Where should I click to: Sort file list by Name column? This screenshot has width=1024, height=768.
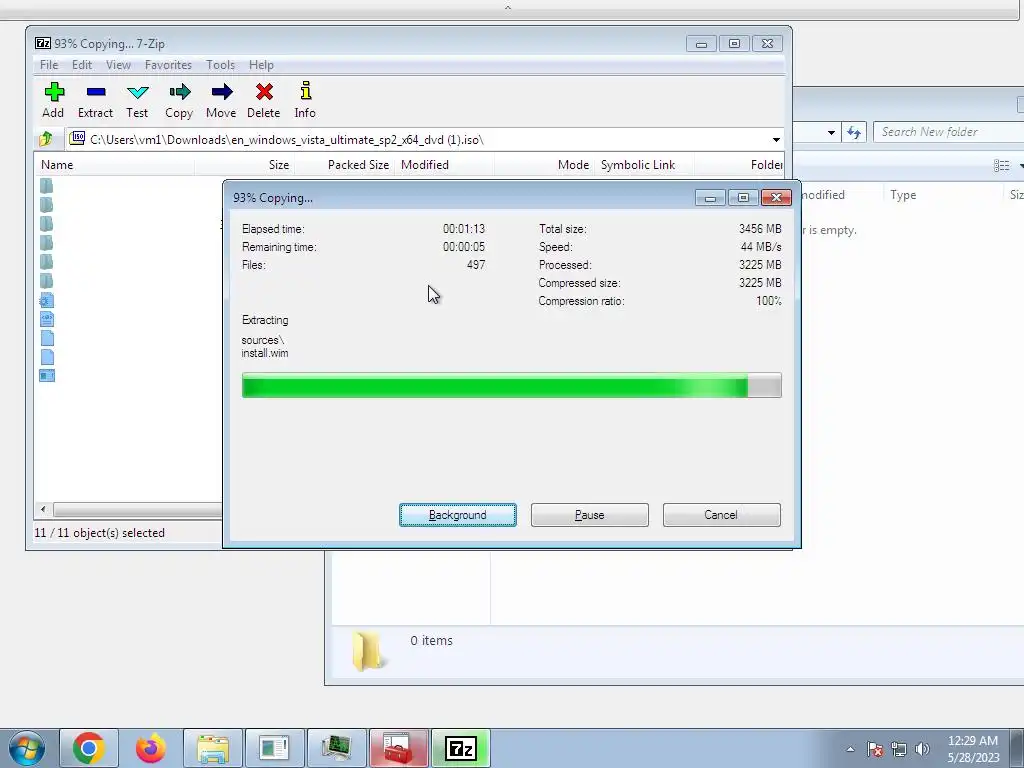(x=114, y=165)
